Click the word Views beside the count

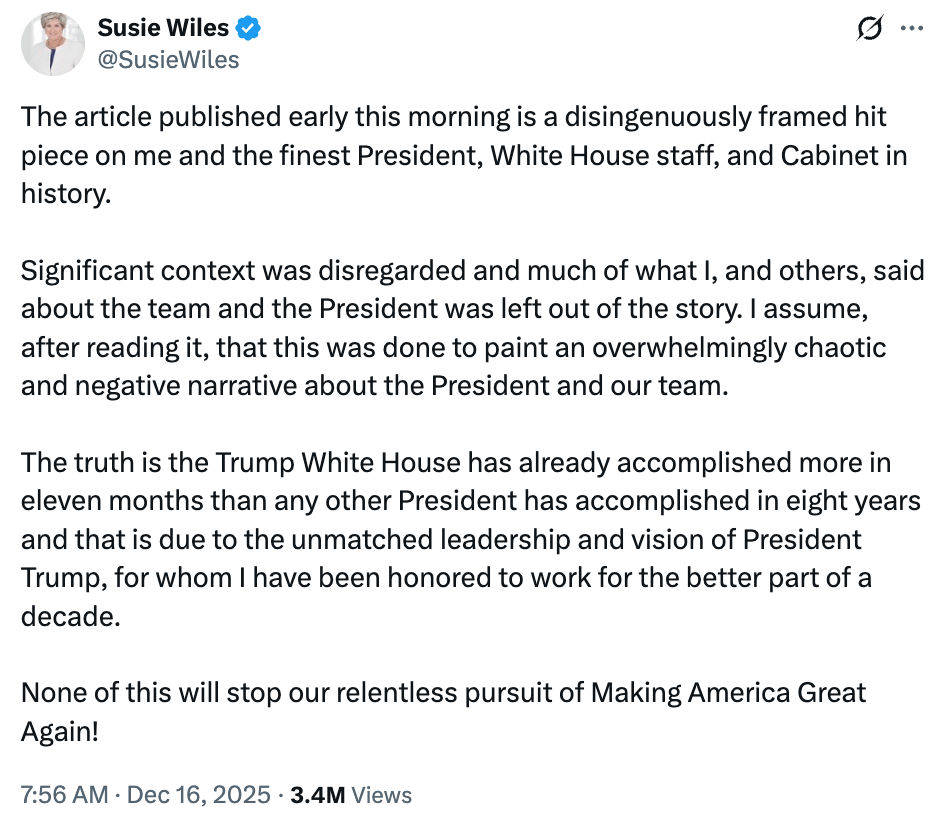pyautogui.click(x=382, y=795)
